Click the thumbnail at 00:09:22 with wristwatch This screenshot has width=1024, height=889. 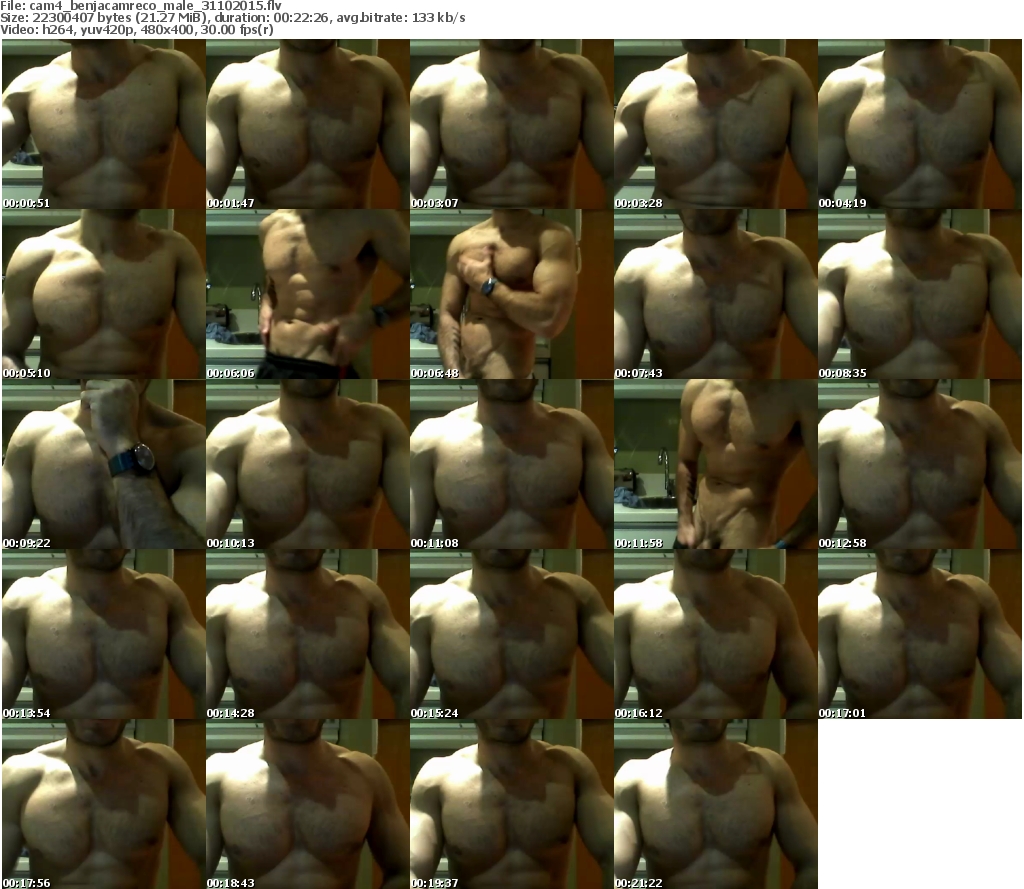(x=104, y=464)
